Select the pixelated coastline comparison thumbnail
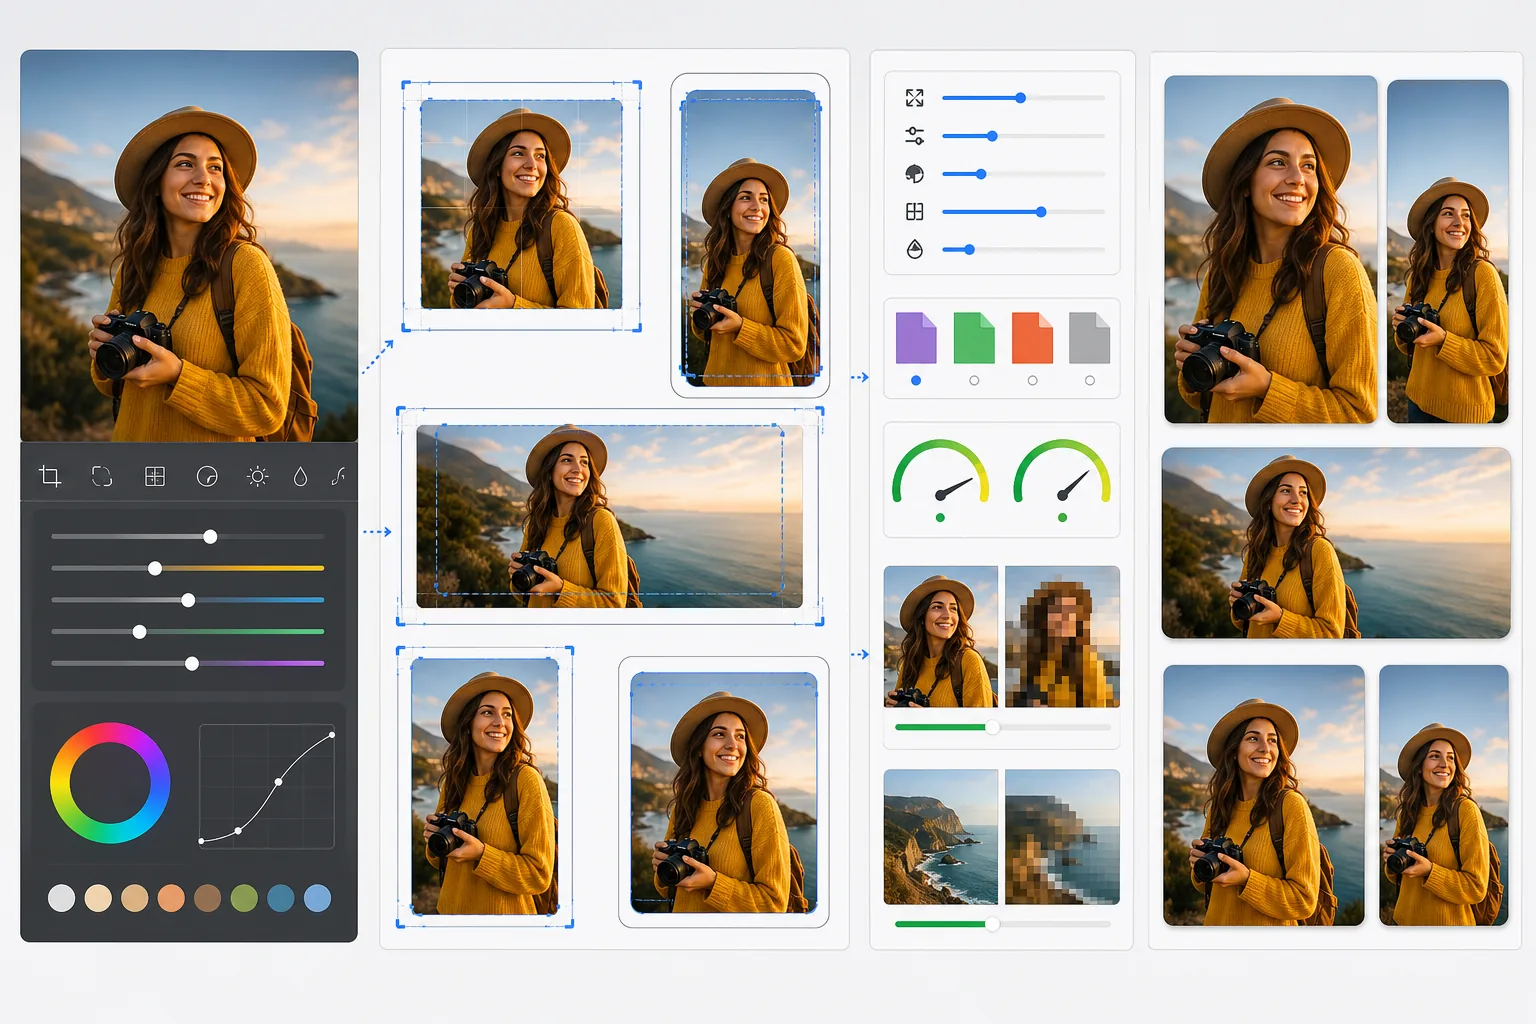This screenshot has height=1024, width=1536. point(1062,837)
